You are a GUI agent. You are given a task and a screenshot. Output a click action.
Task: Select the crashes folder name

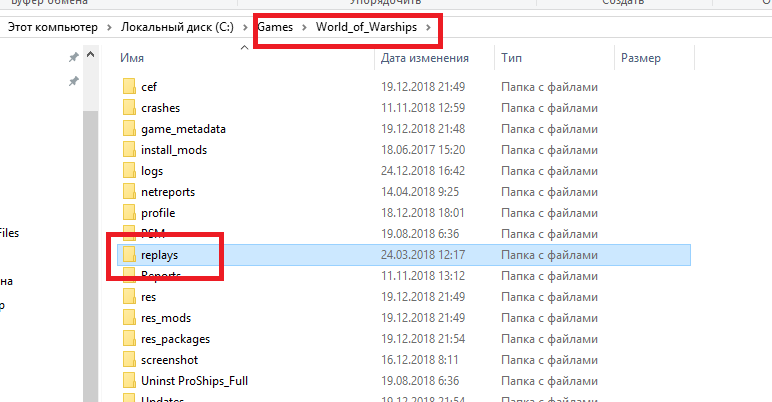[161, 108]
